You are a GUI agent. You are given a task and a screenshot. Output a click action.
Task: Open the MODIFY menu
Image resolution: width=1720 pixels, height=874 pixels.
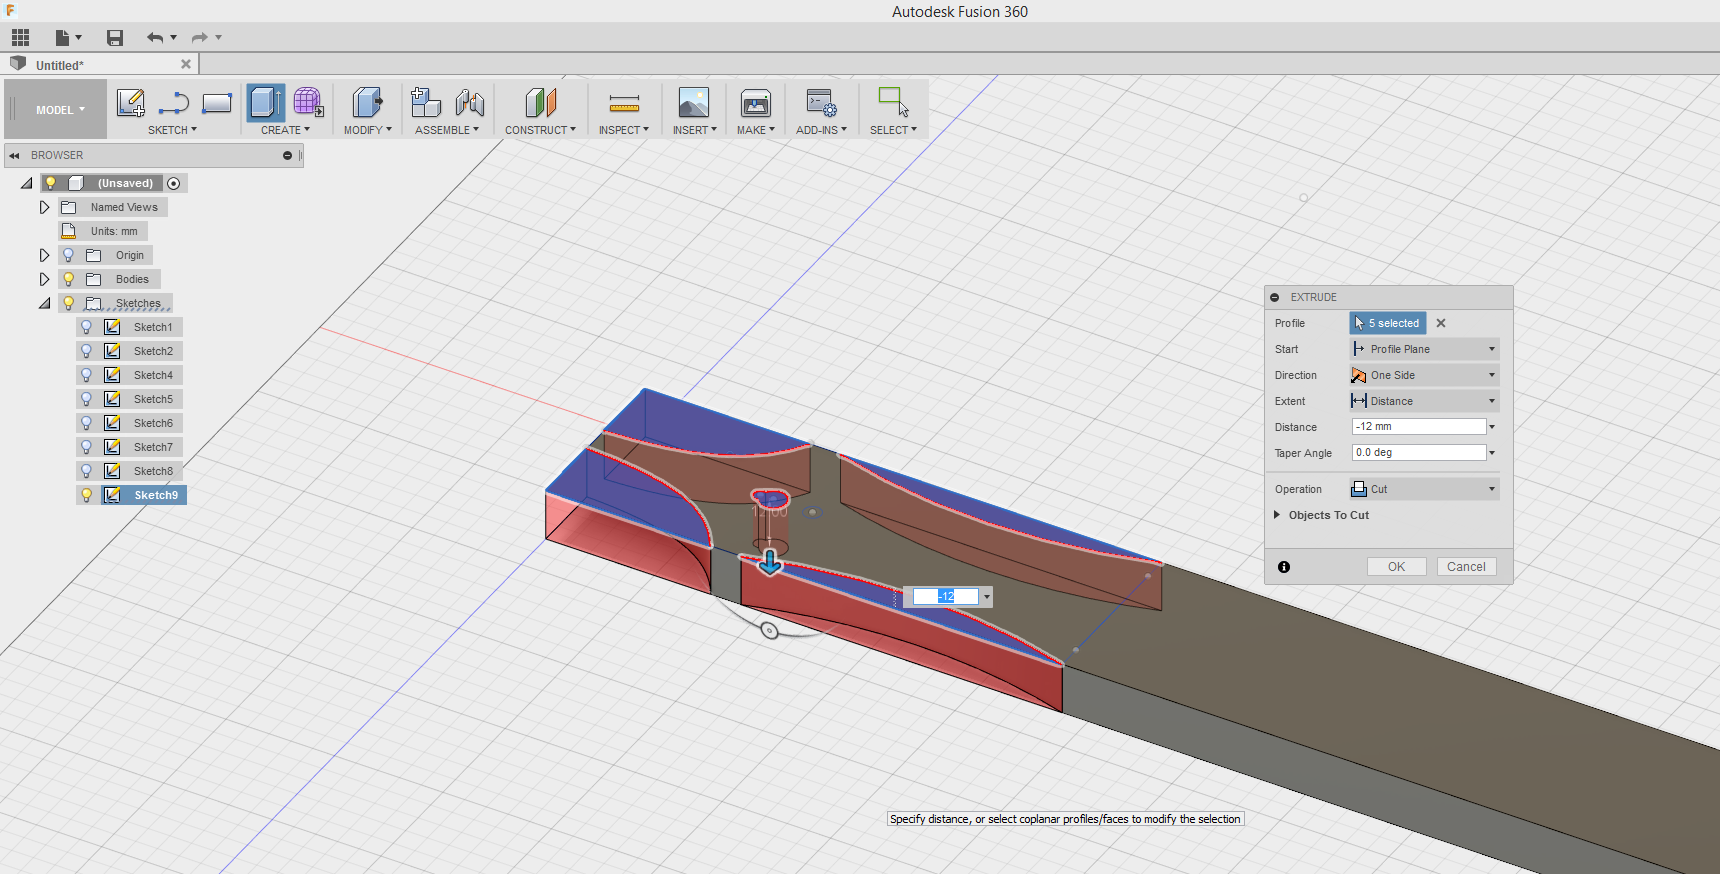367,130
